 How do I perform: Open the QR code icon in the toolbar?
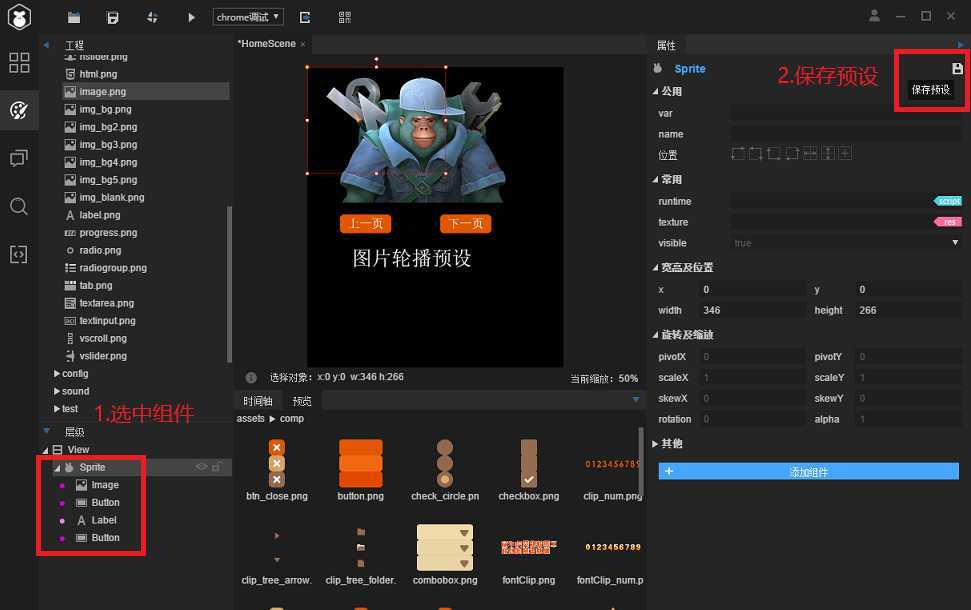point(345,17)
